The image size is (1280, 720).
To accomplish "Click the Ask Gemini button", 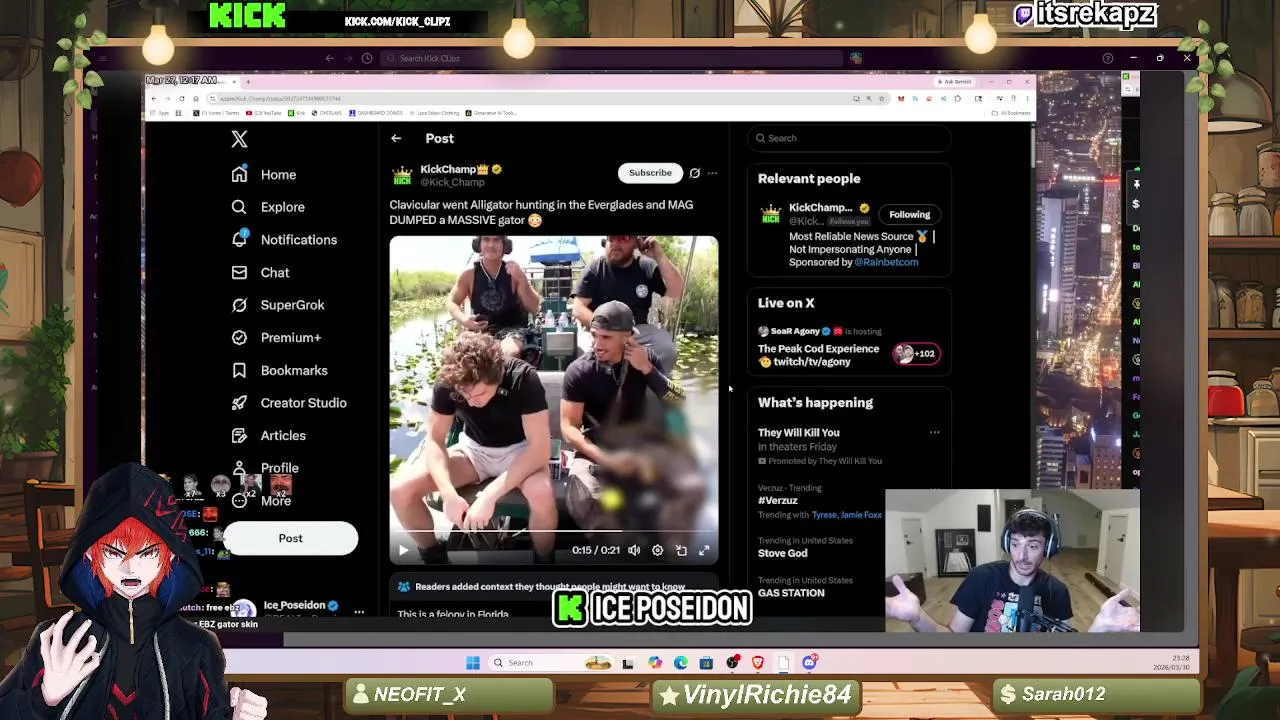I will point(955,81).
